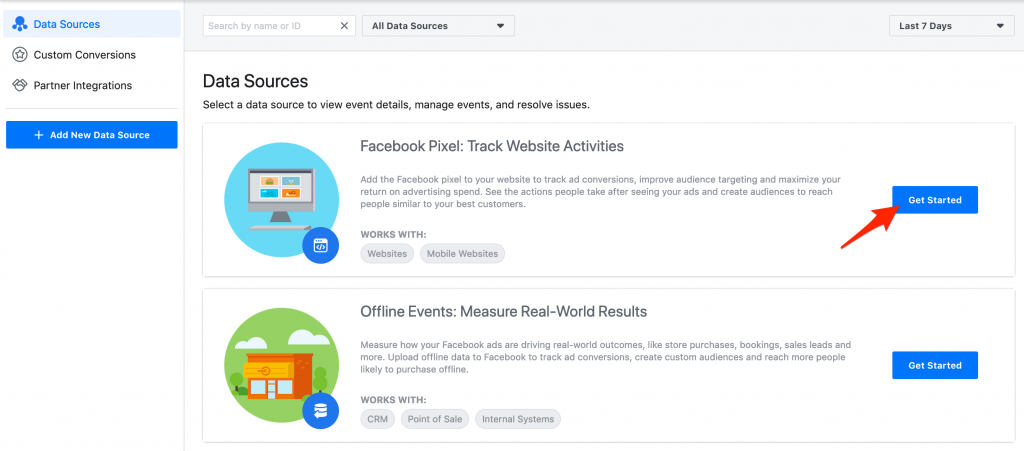Click the Point of Sale tag
The height and width of the screenshot is (451, 1024).
(435, 419)
